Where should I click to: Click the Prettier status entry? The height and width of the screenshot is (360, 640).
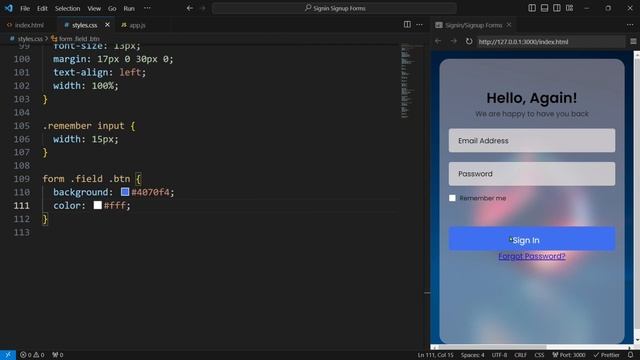tap(606, 355)
